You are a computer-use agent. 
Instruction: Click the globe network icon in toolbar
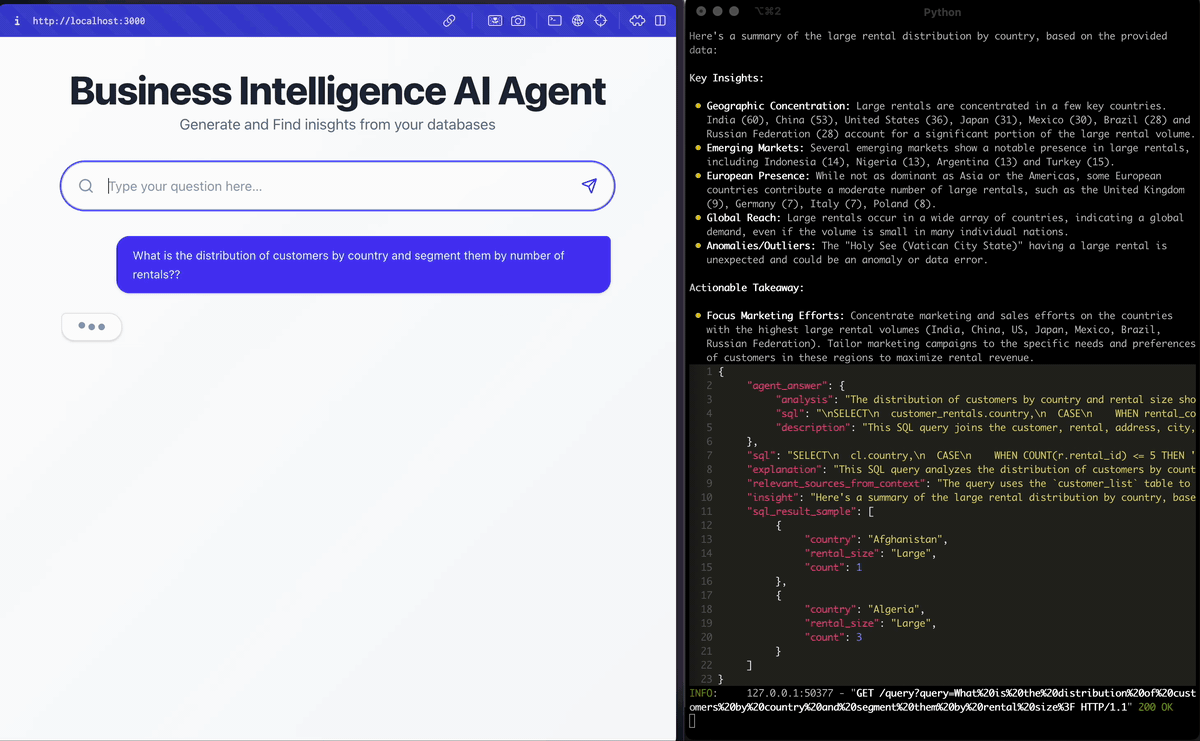(577, 20)
